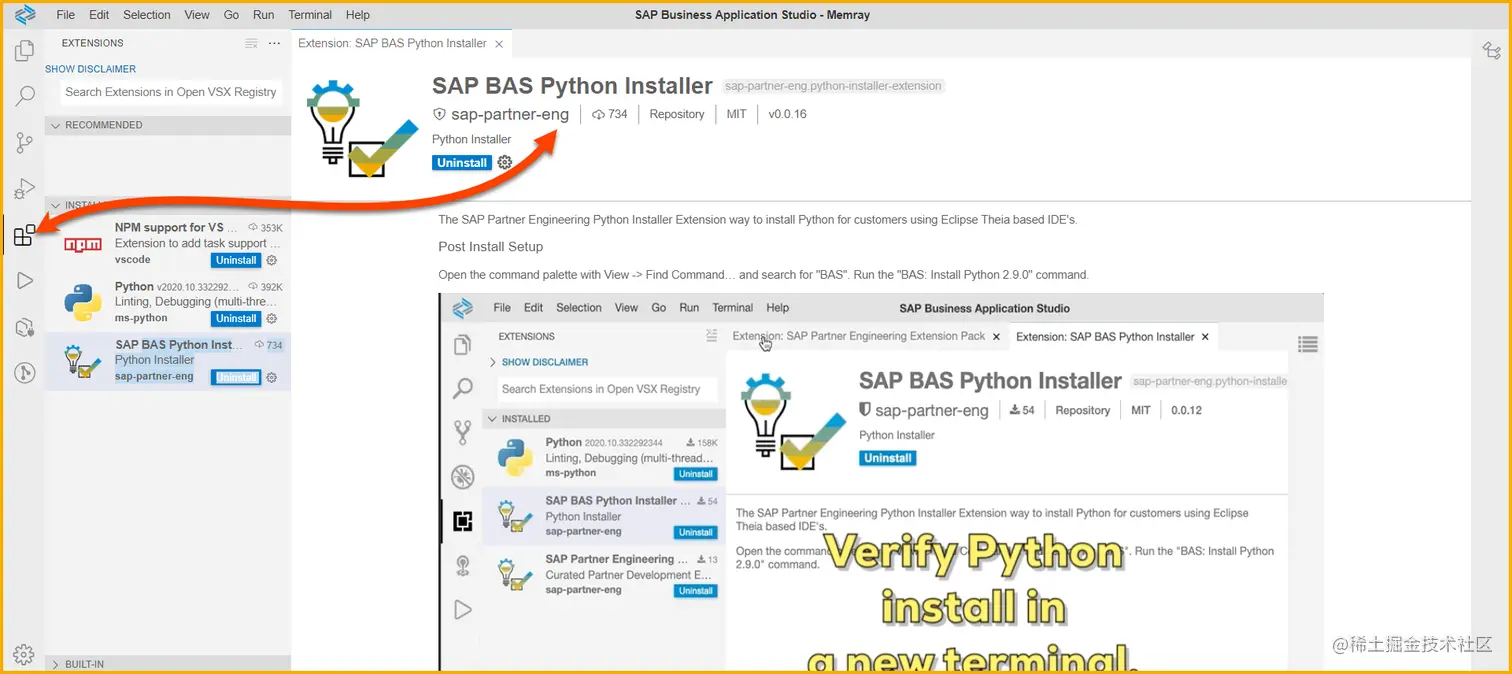Viewport: 1512px width, 674px height.
Task: Click the Post Install Setup heading
Action: [x=491, y=247]
